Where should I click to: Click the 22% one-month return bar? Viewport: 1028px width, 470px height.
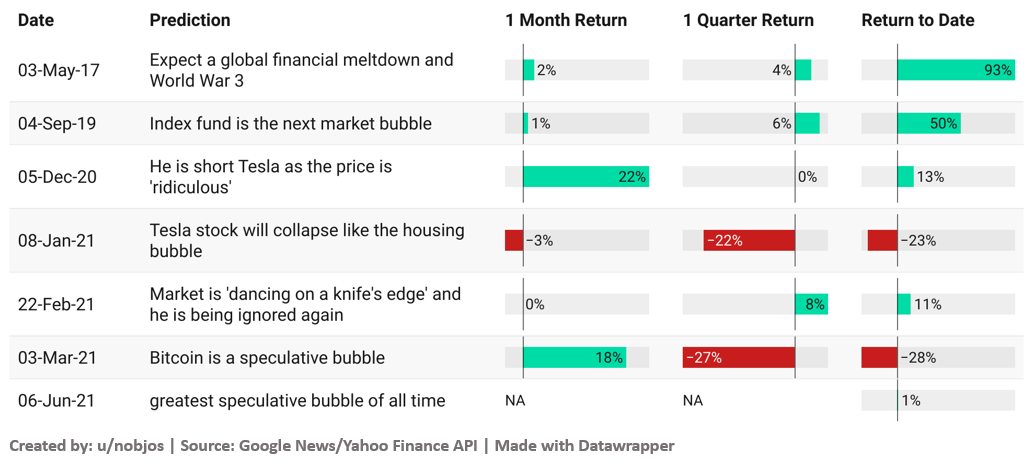tap(586, 176)
